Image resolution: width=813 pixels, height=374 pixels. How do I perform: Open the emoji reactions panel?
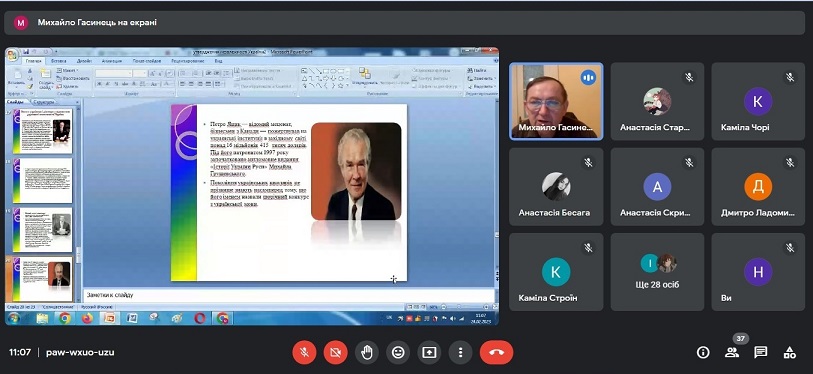point(398,353)
